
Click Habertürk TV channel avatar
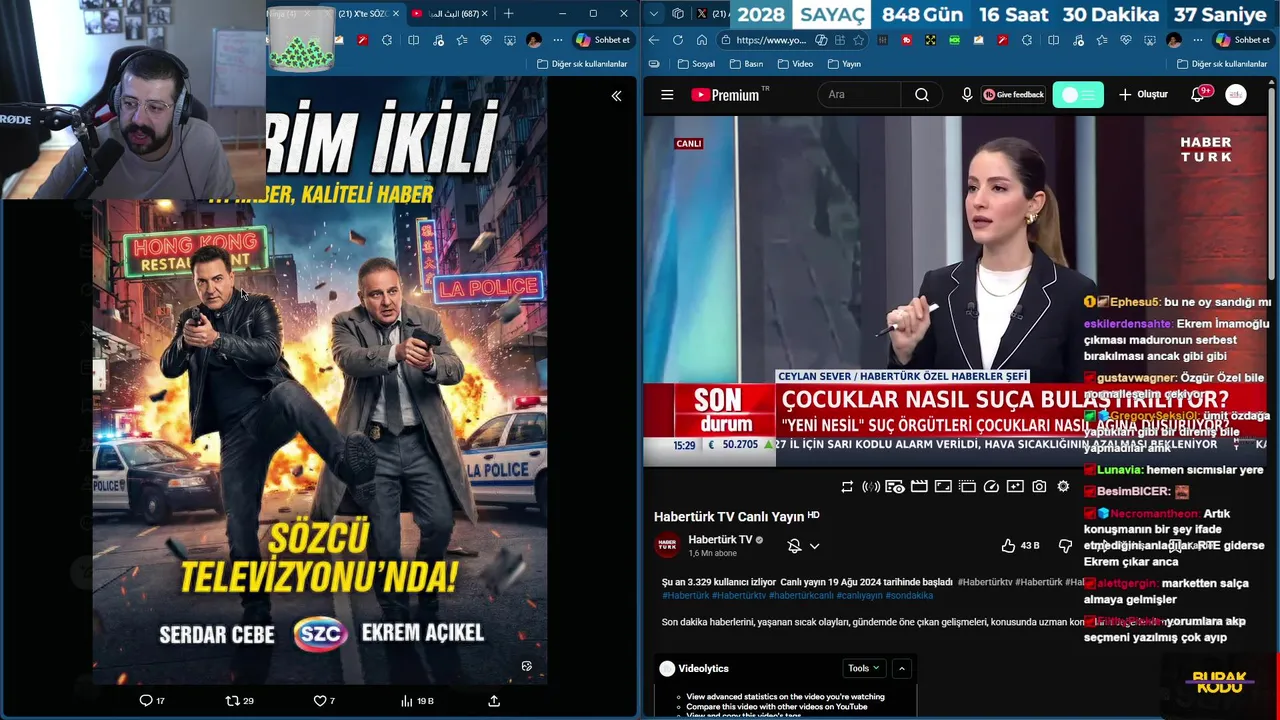[667, 546]
